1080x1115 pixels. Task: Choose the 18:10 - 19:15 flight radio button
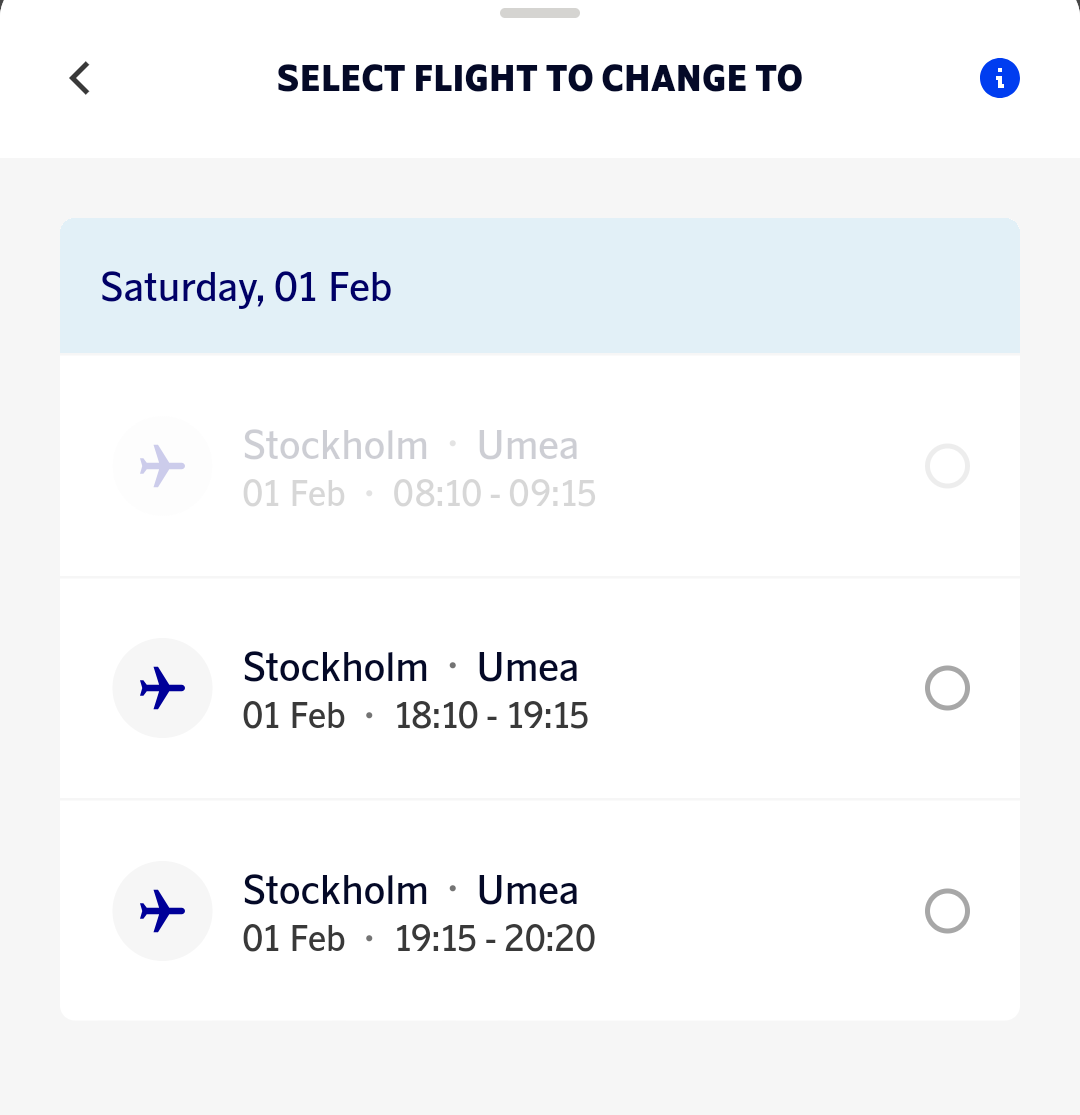pos(947,688)
